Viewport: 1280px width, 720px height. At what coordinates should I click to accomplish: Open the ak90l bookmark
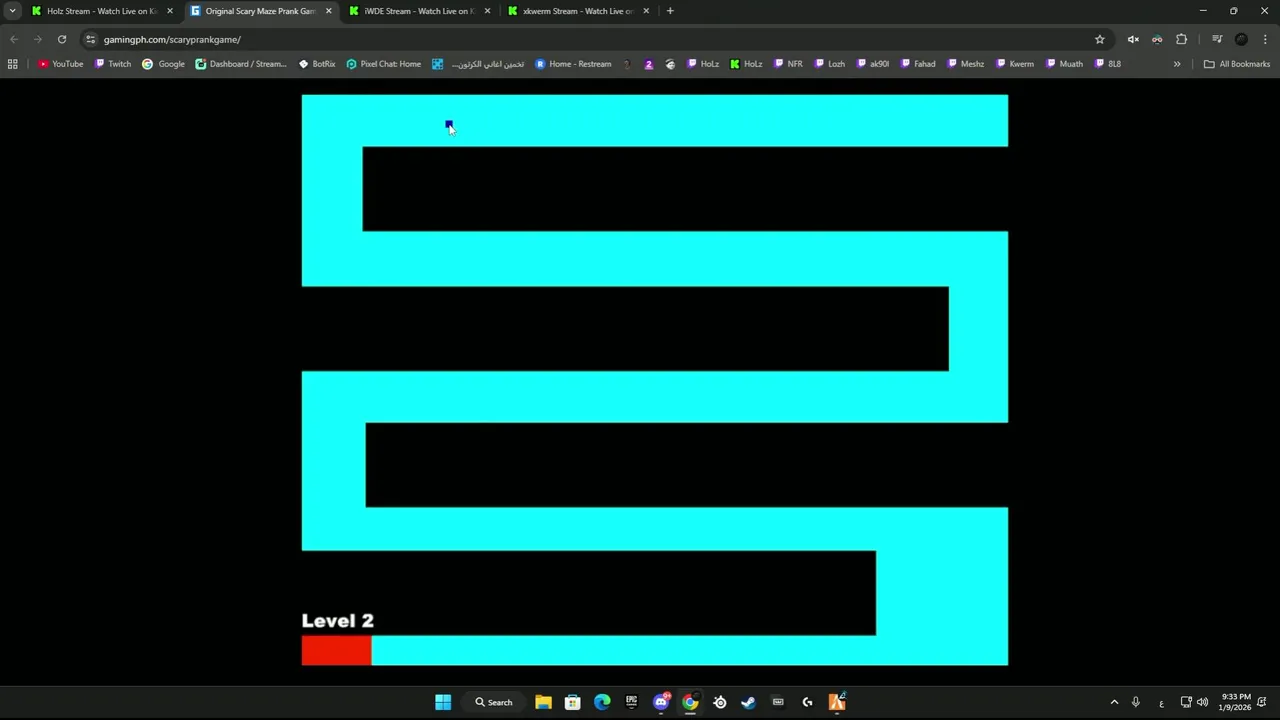[x=873, y=64]
